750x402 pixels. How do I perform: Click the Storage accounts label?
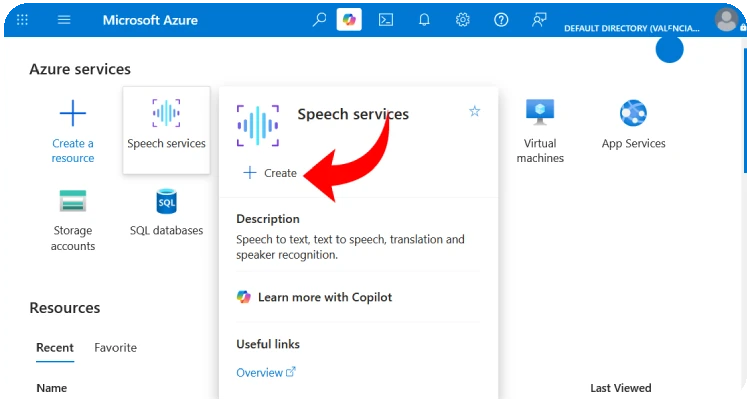coord(73,238)
